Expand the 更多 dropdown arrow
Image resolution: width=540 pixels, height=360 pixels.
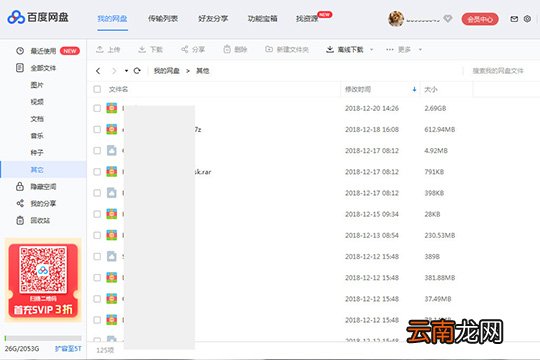[x=420, y=50]
